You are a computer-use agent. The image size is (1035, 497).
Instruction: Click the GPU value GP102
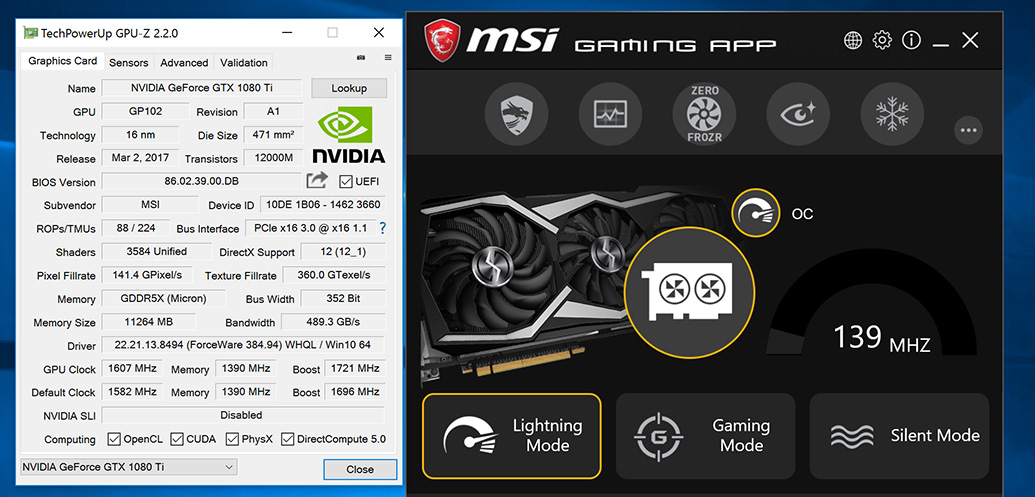[145, 112]
